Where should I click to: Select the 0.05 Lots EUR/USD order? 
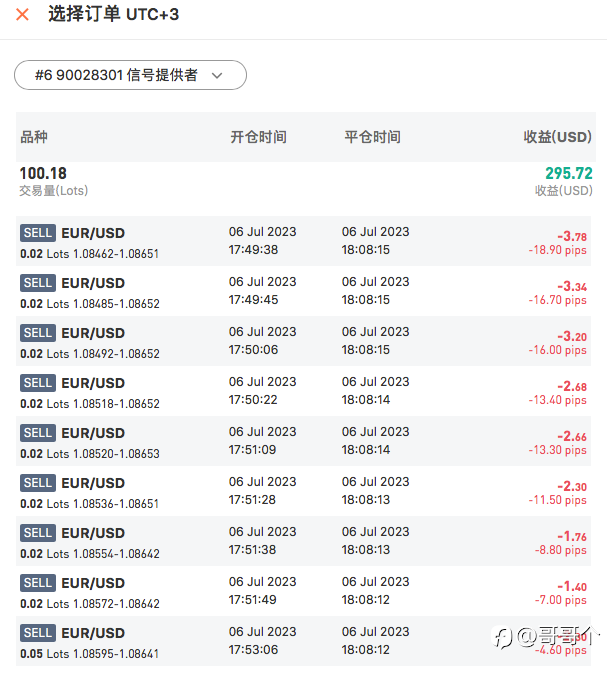tap(304, 641)
